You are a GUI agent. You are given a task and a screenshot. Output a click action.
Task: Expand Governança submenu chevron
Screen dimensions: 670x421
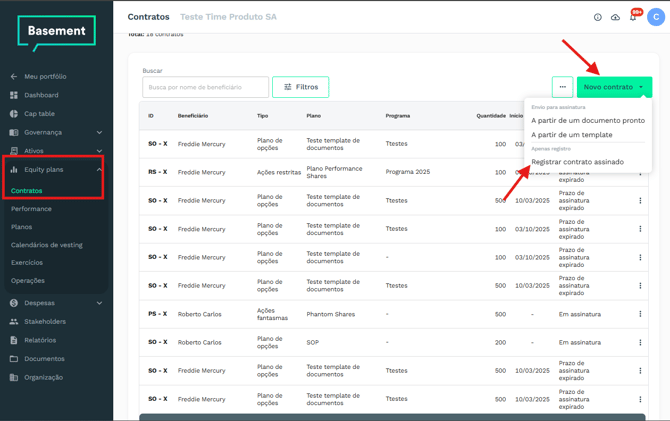tap(100, 132)
